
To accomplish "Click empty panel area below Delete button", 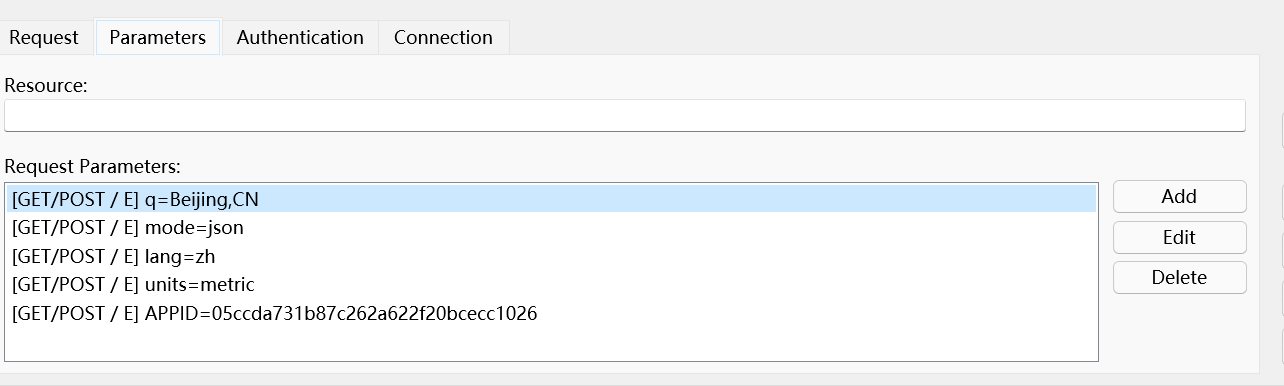I will pyautogui.click(x=1179, y=330).
